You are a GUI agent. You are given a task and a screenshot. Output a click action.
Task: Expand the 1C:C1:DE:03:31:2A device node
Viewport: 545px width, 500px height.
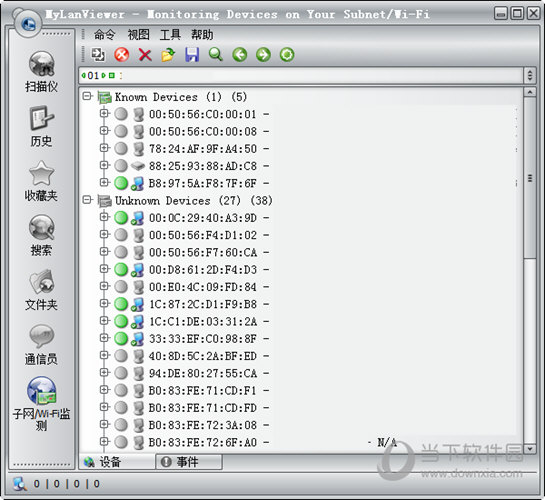point(104,320)
